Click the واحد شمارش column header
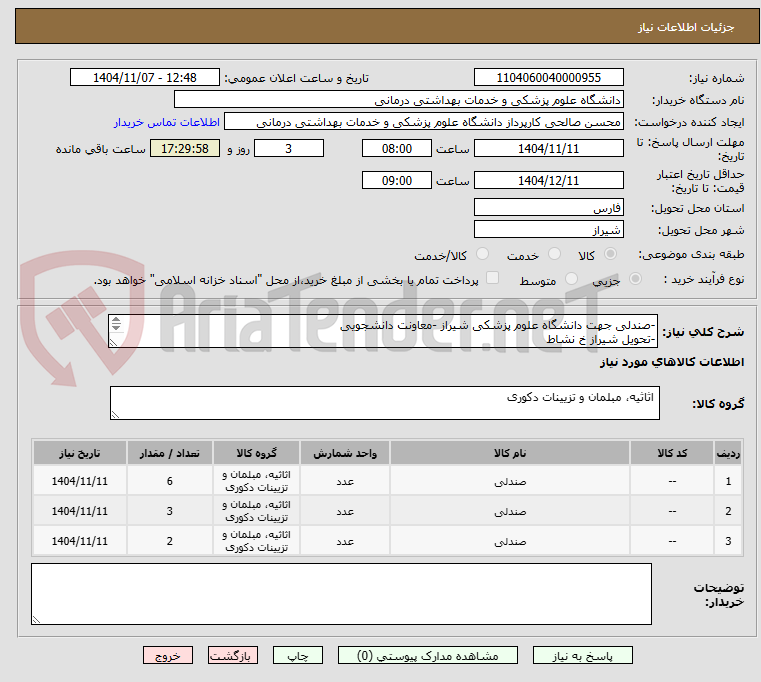Screen dimensions: 761x682 coord(345,453)
